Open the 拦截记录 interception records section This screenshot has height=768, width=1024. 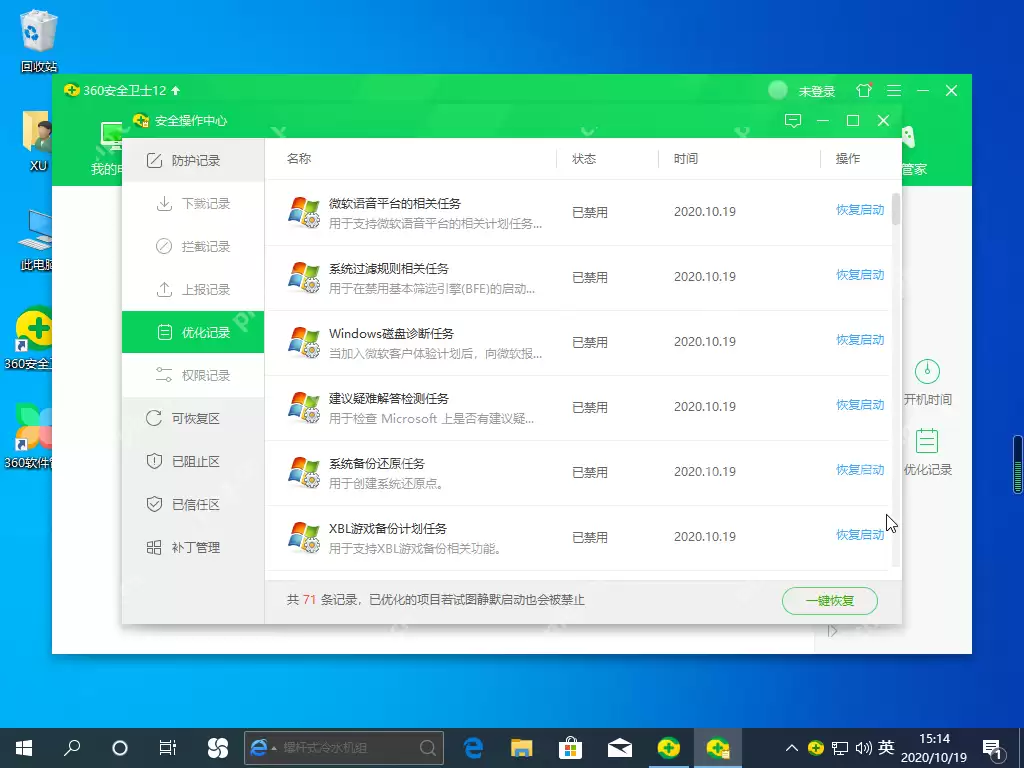[x=194, y=247]
